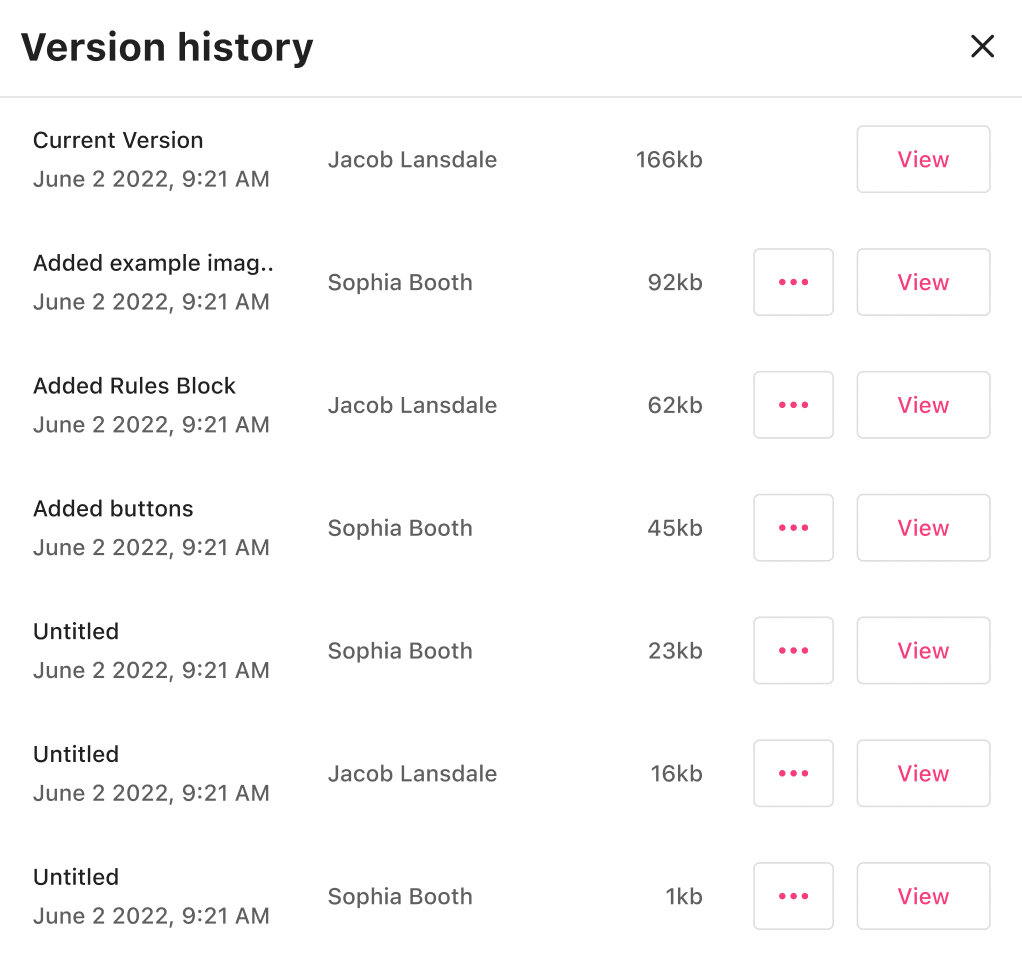This screenshot has height=956, width=1022.
Task: Open more options for 92kb version
Action: 793,282
